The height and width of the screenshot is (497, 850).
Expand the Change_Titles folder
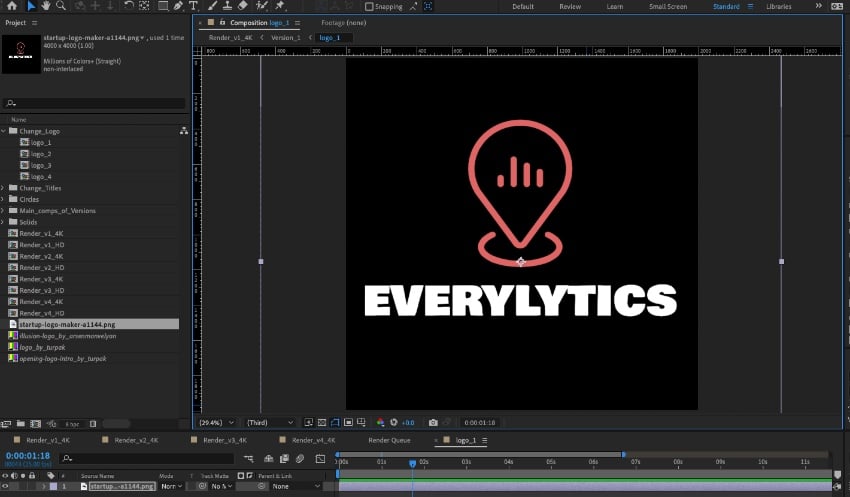pyautogui.click(x=3, y=188)
